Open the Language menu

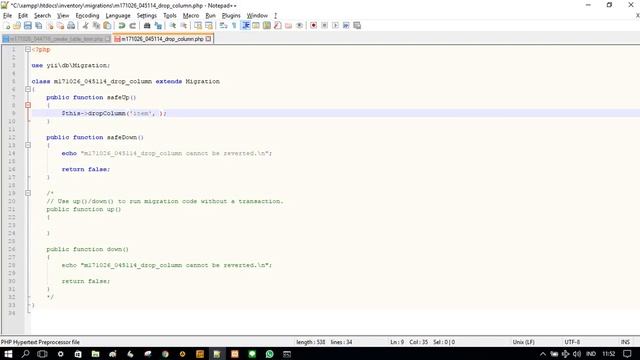(118, 16)
